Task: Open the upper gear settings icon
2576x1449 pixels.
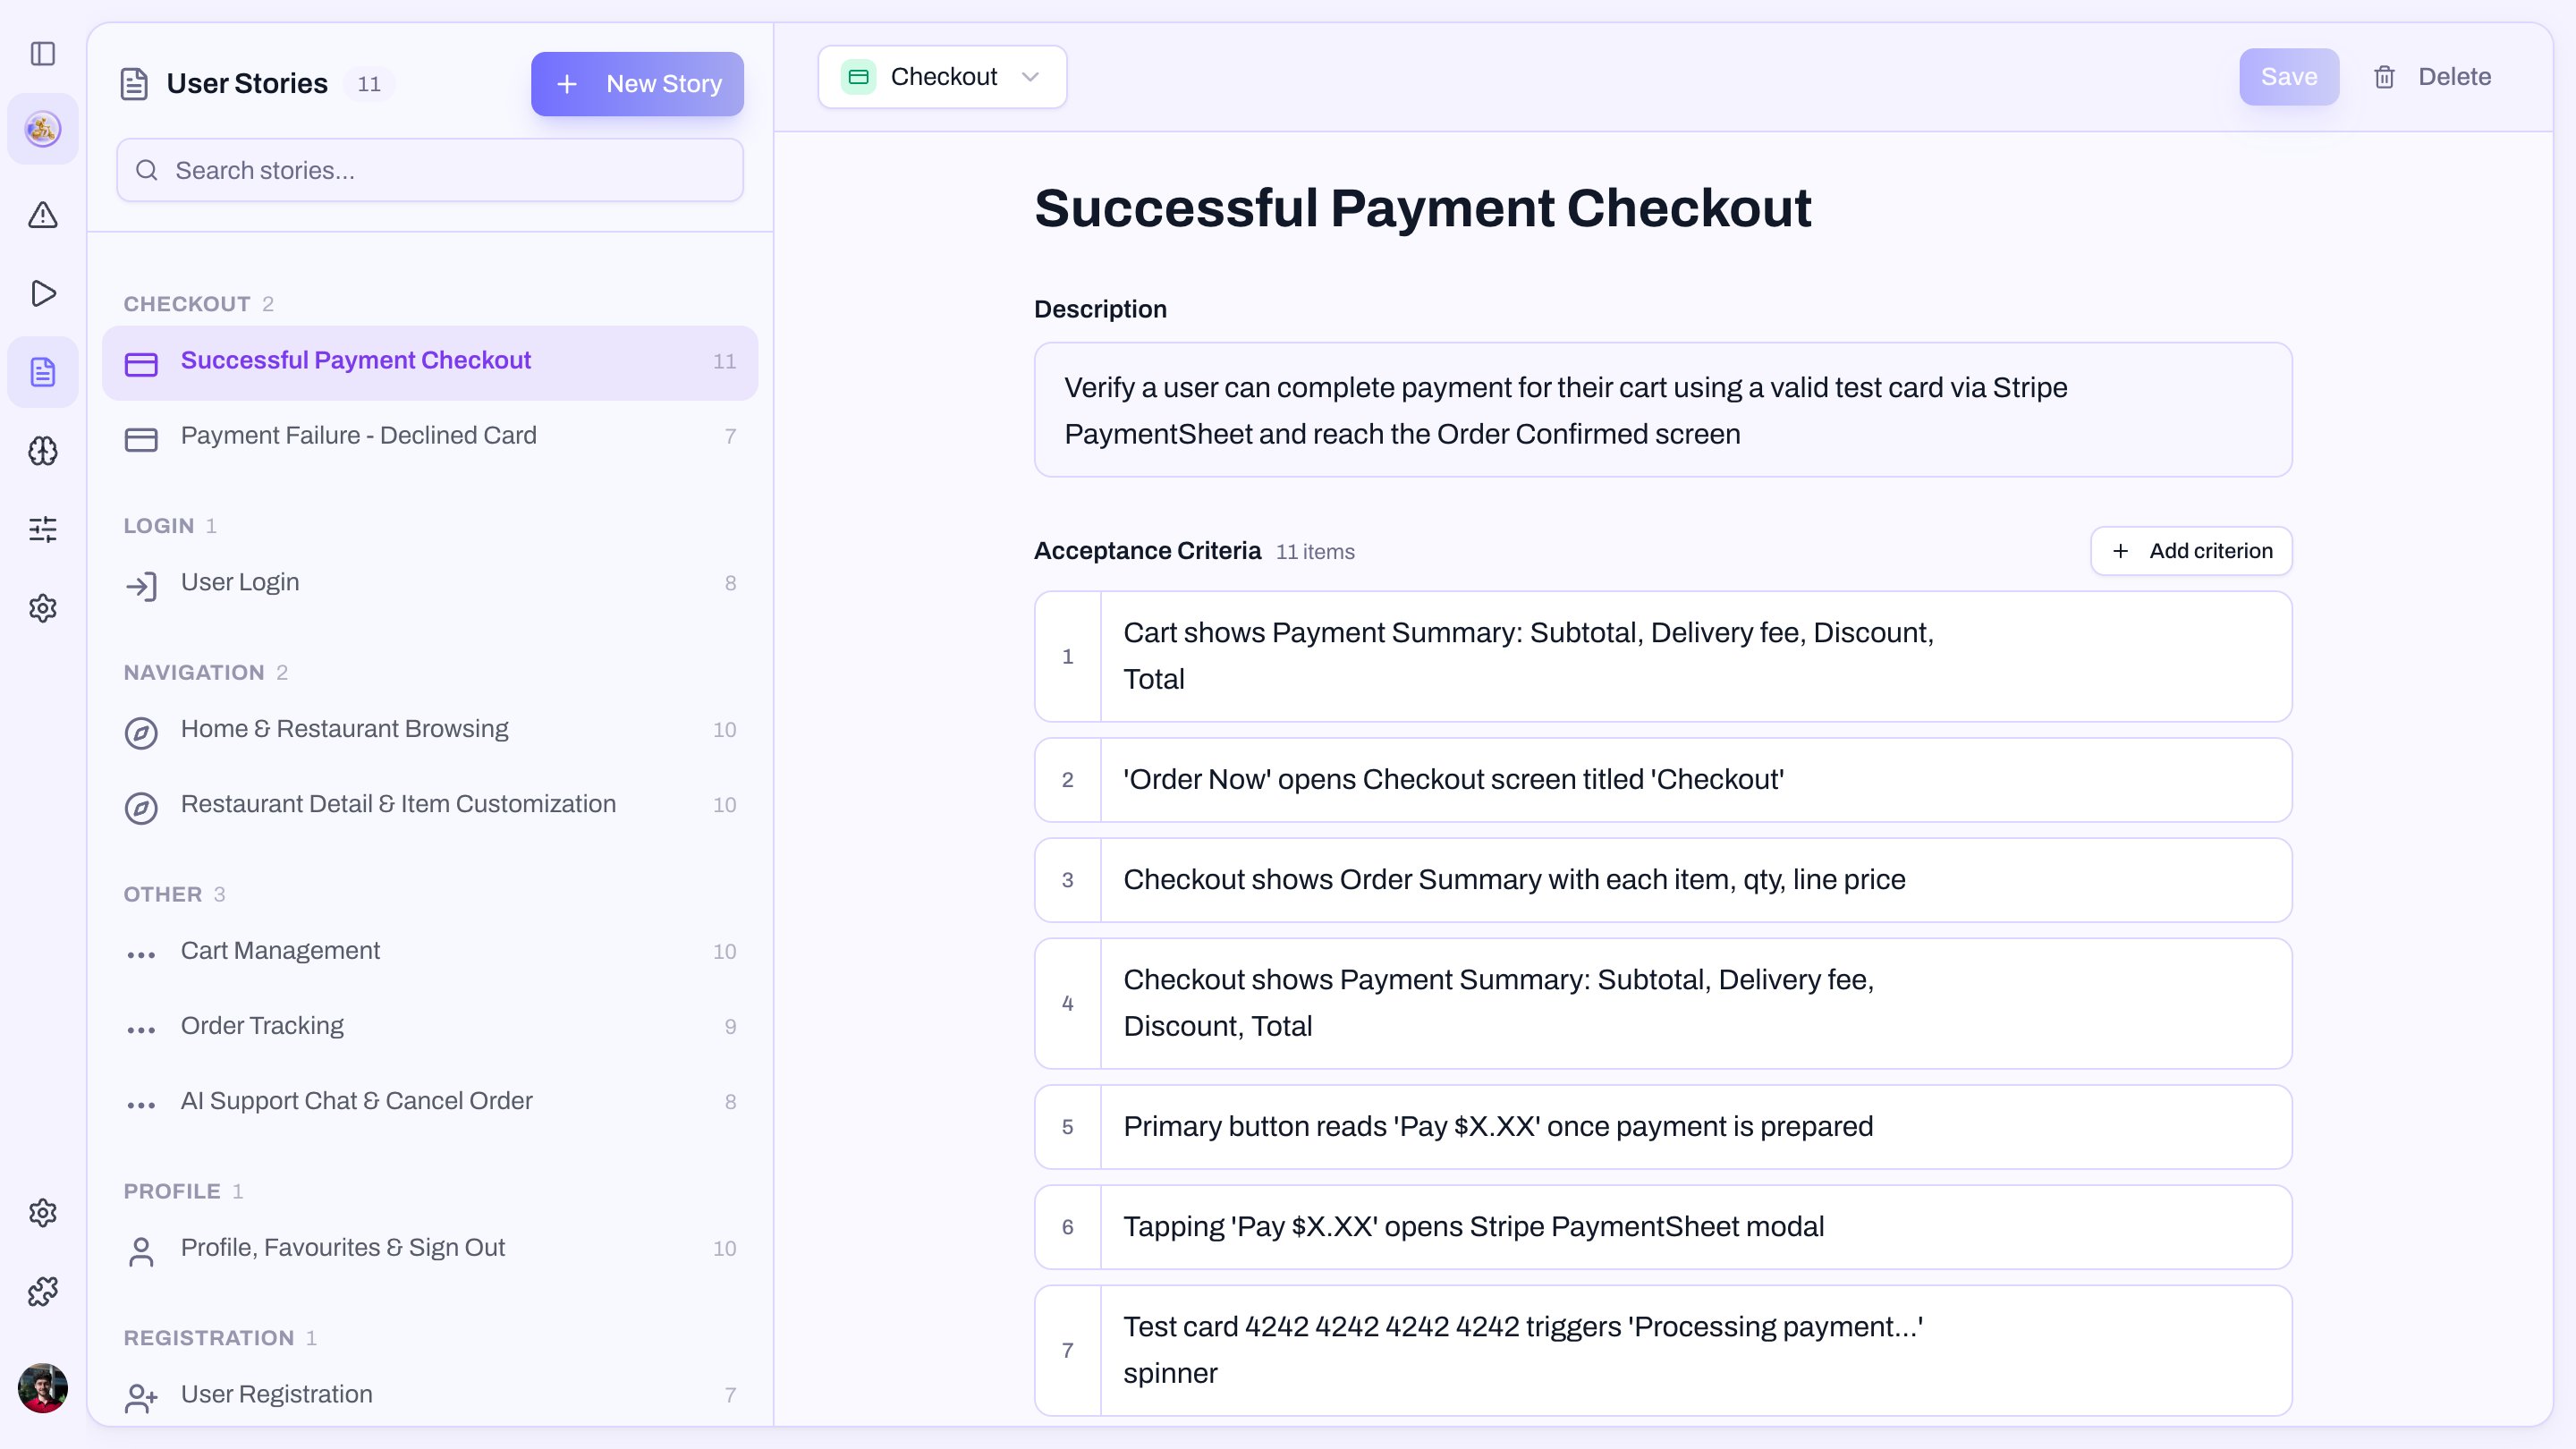Action: tap(43, 608)
